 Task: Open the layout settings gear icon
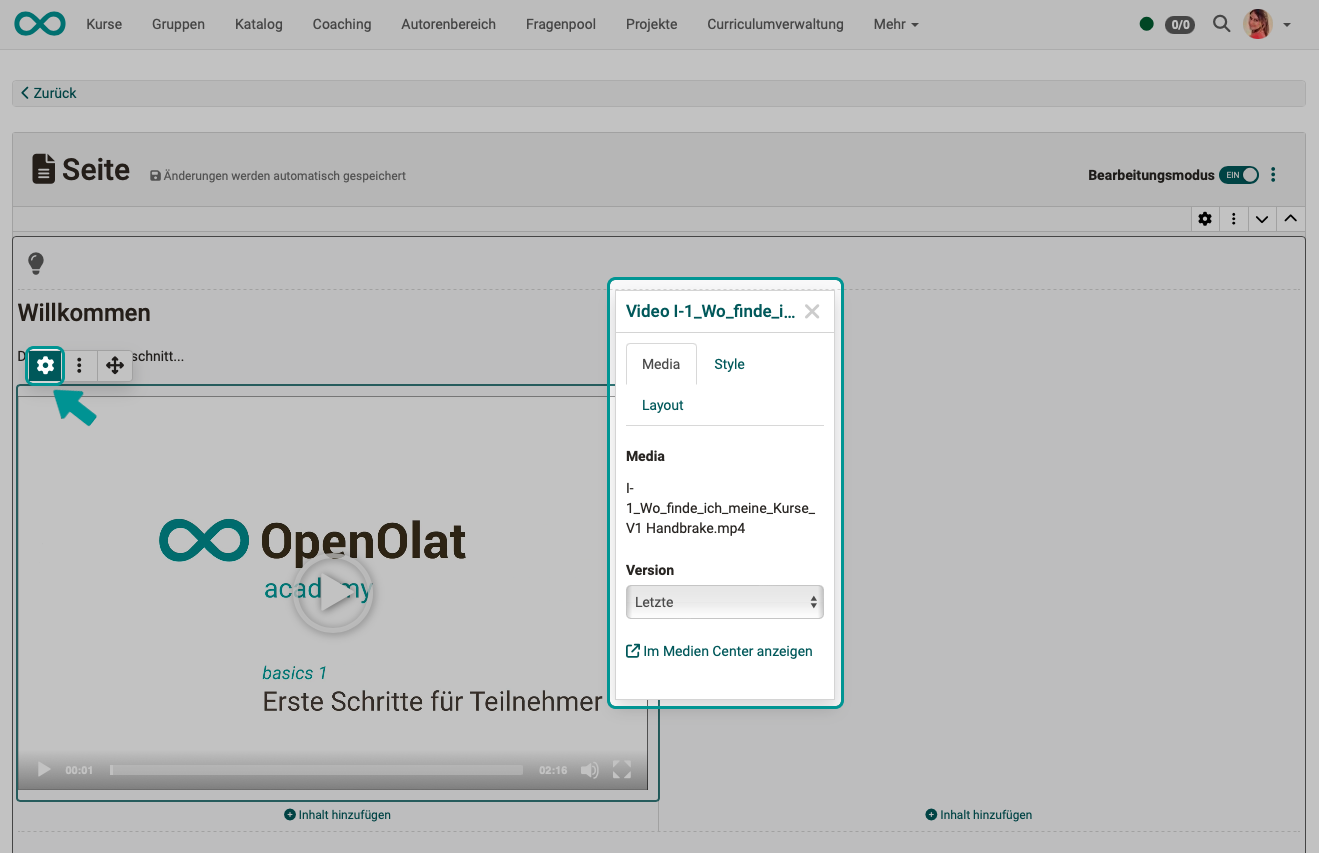coord(1205,219)
